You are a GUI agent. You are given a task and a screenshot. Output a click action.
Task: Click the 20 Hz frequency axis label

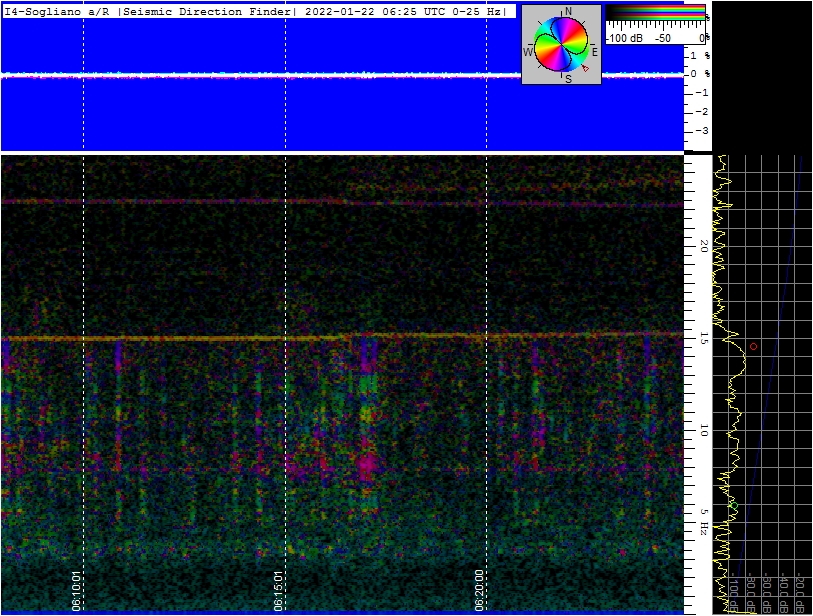coord(703,245)
